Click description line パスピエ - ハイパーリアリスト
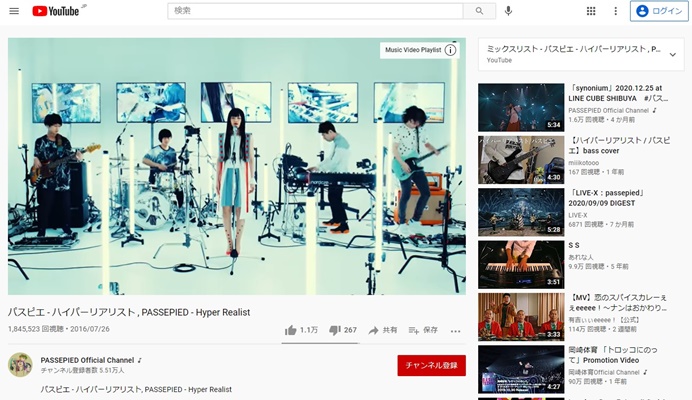The image size is (692, 400). coord(136,389)
